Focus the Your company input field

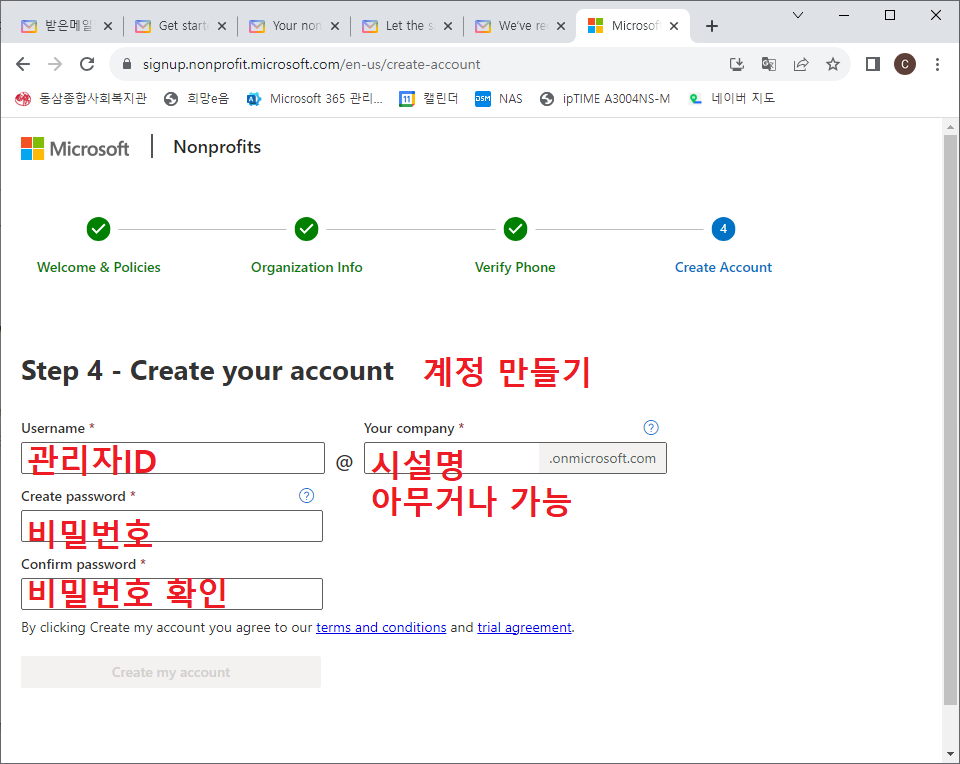click(x=452, y=458)
